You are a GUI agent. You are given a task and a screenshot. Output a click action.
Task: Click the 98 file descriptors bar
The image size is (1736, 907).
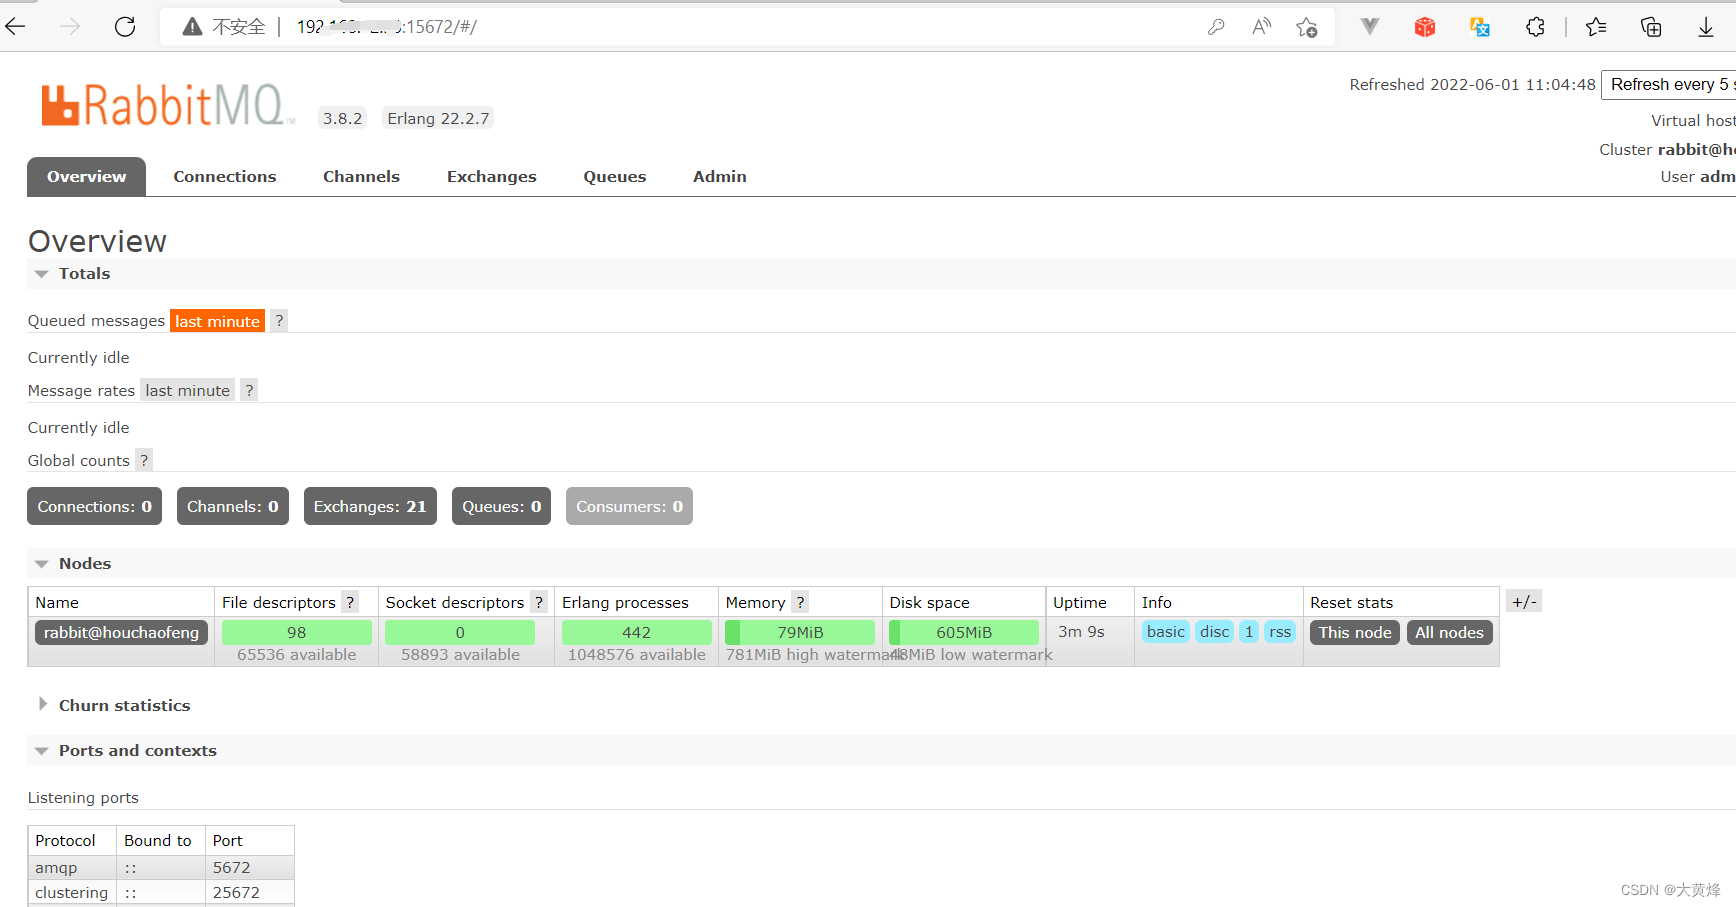pos(297,632)
